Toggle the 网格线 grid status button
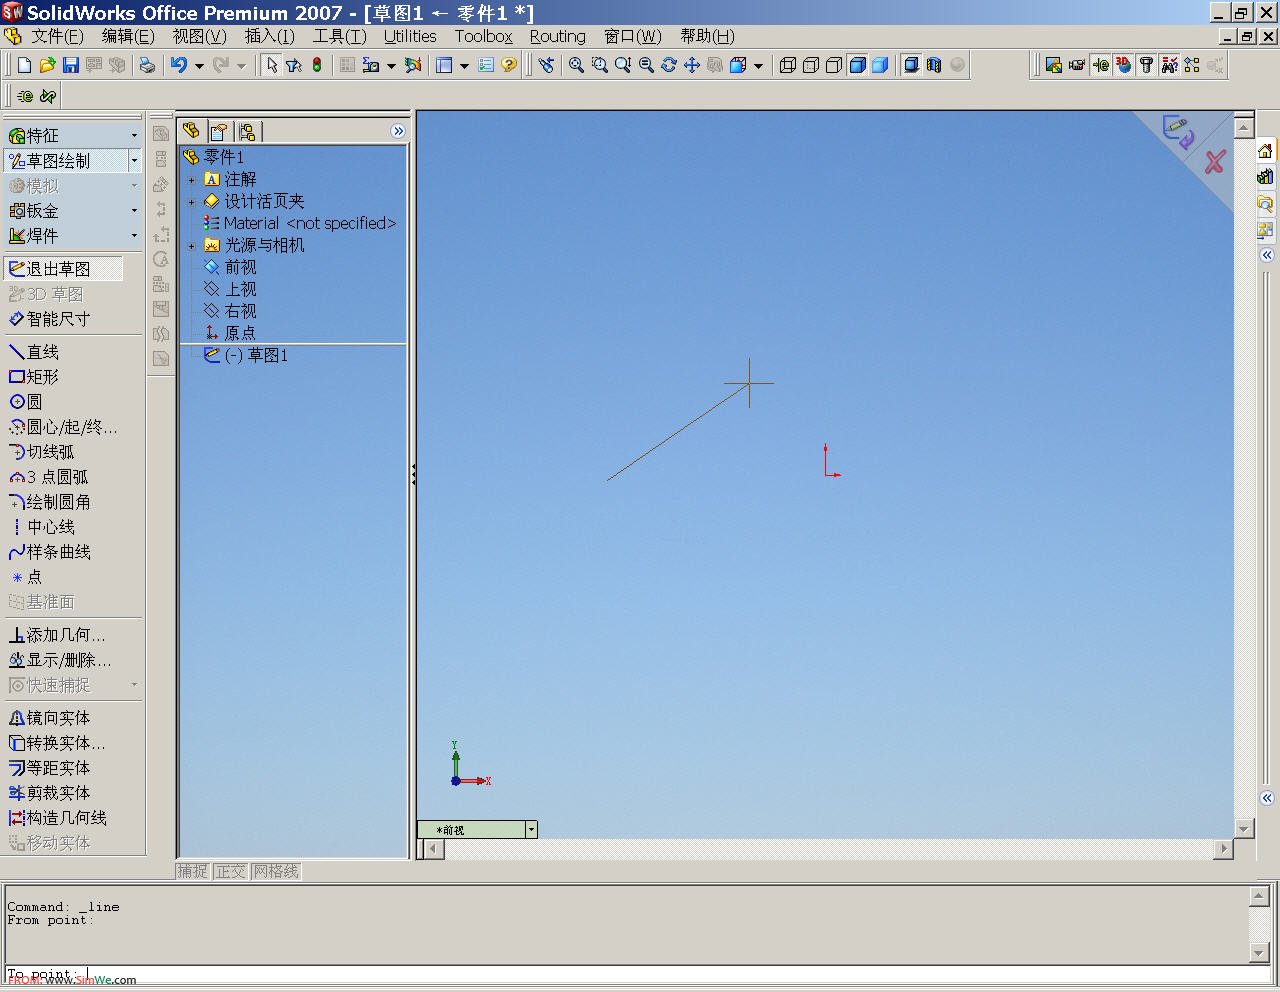 276,871
